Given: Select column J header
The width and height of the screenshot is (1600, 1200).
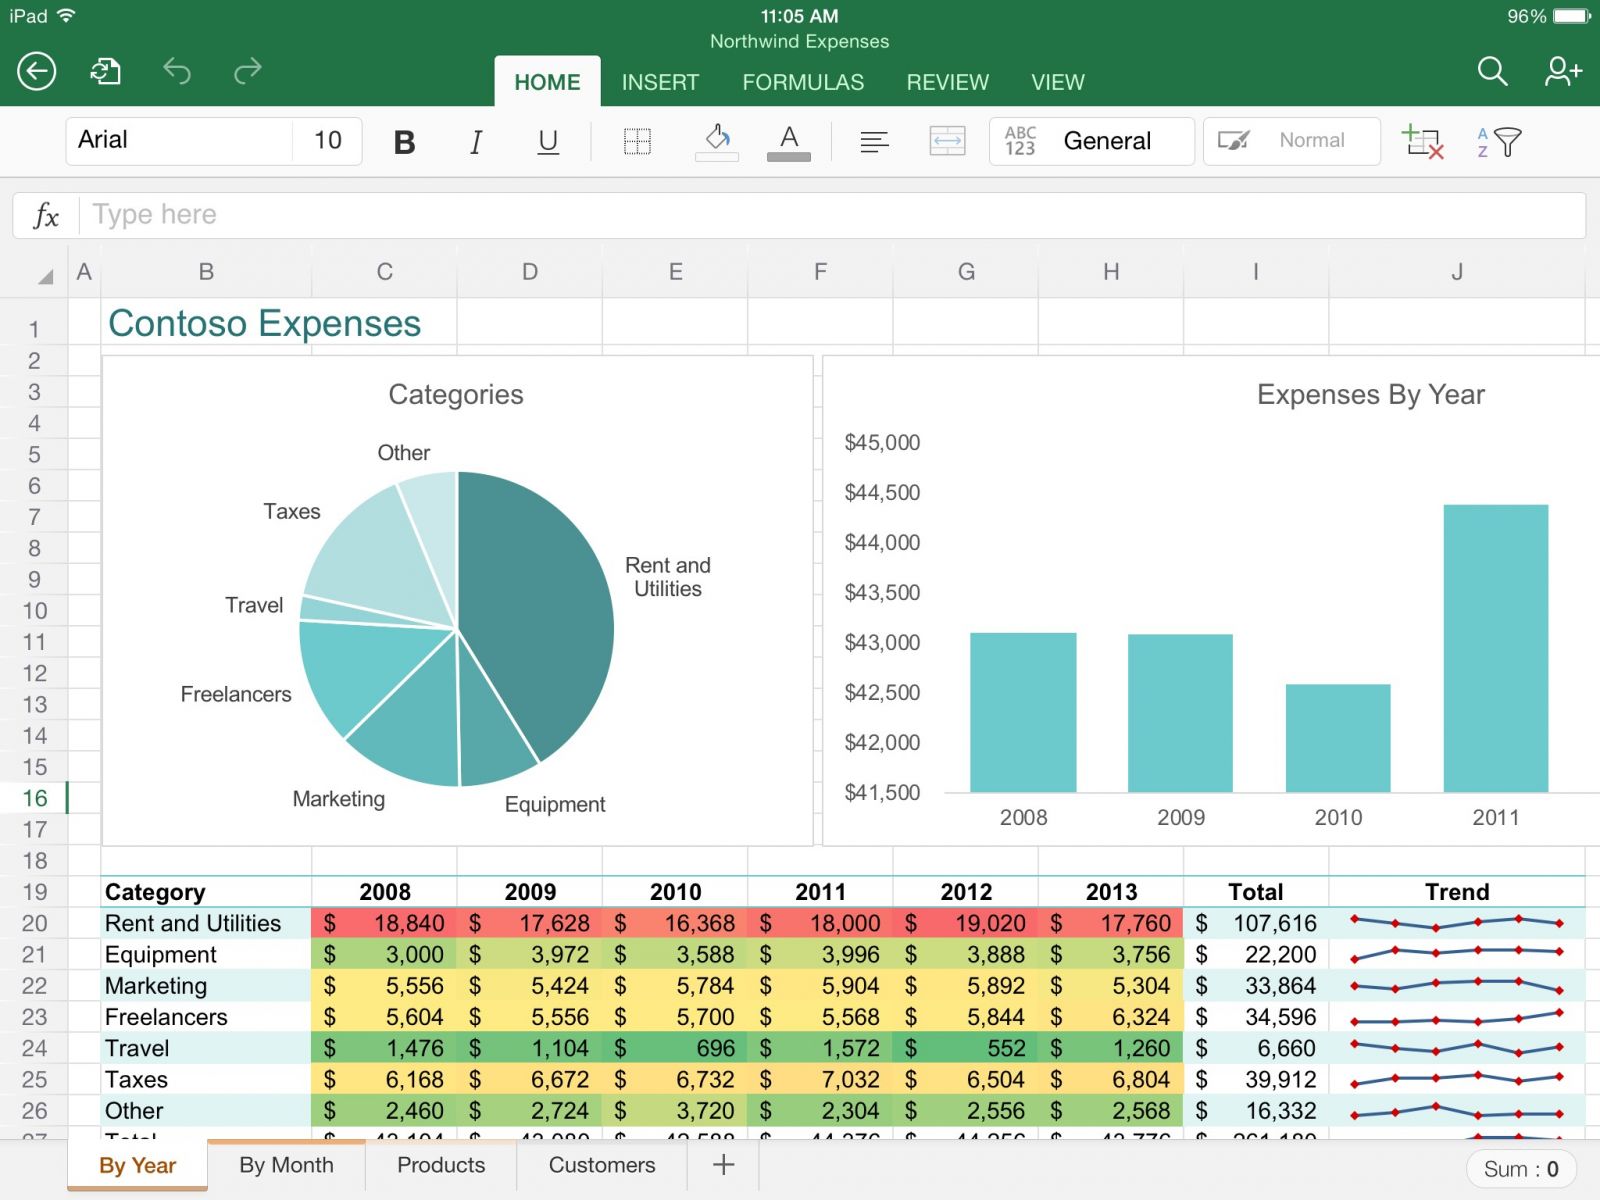Looking at the screenshot, I should (x=1457, y=272).
